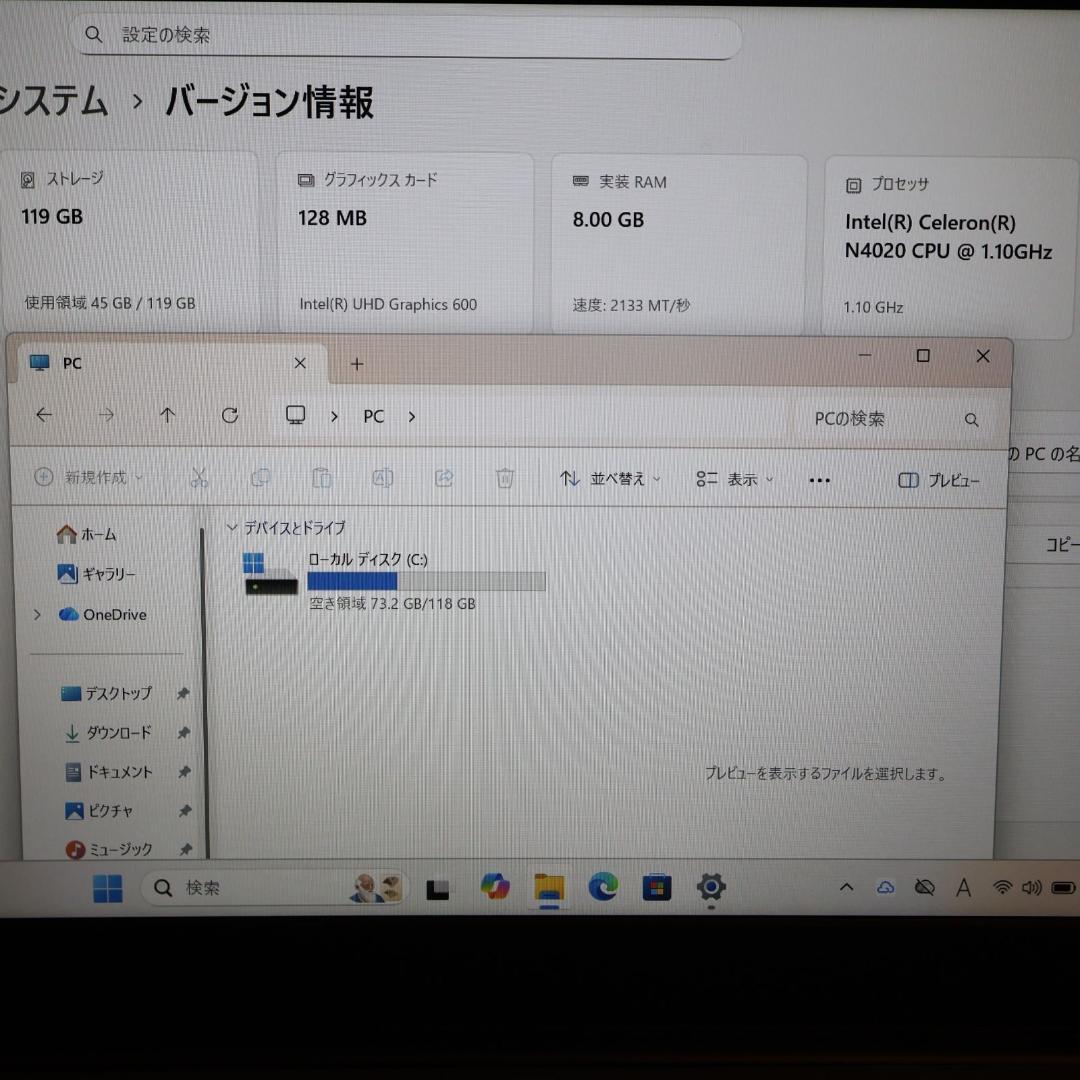Toggle the OneDrive cloud icon in system tray
Viewport: 1080px width, 1080px height.
tap(884, 887)
